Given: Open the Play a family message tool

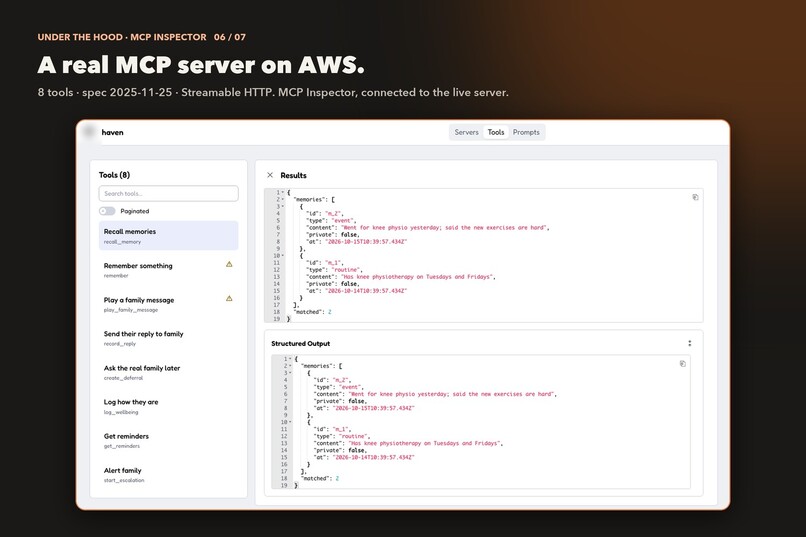Looking at the screenshot, I should (169, 304).
